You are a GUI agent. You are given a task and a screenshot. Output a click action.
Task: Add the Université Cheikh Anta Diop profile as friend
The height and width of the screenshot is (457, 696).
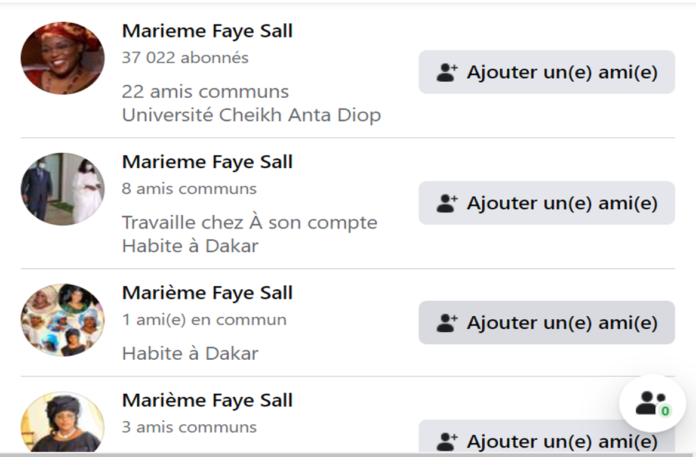pyautogui.click(x=547, y=72)
